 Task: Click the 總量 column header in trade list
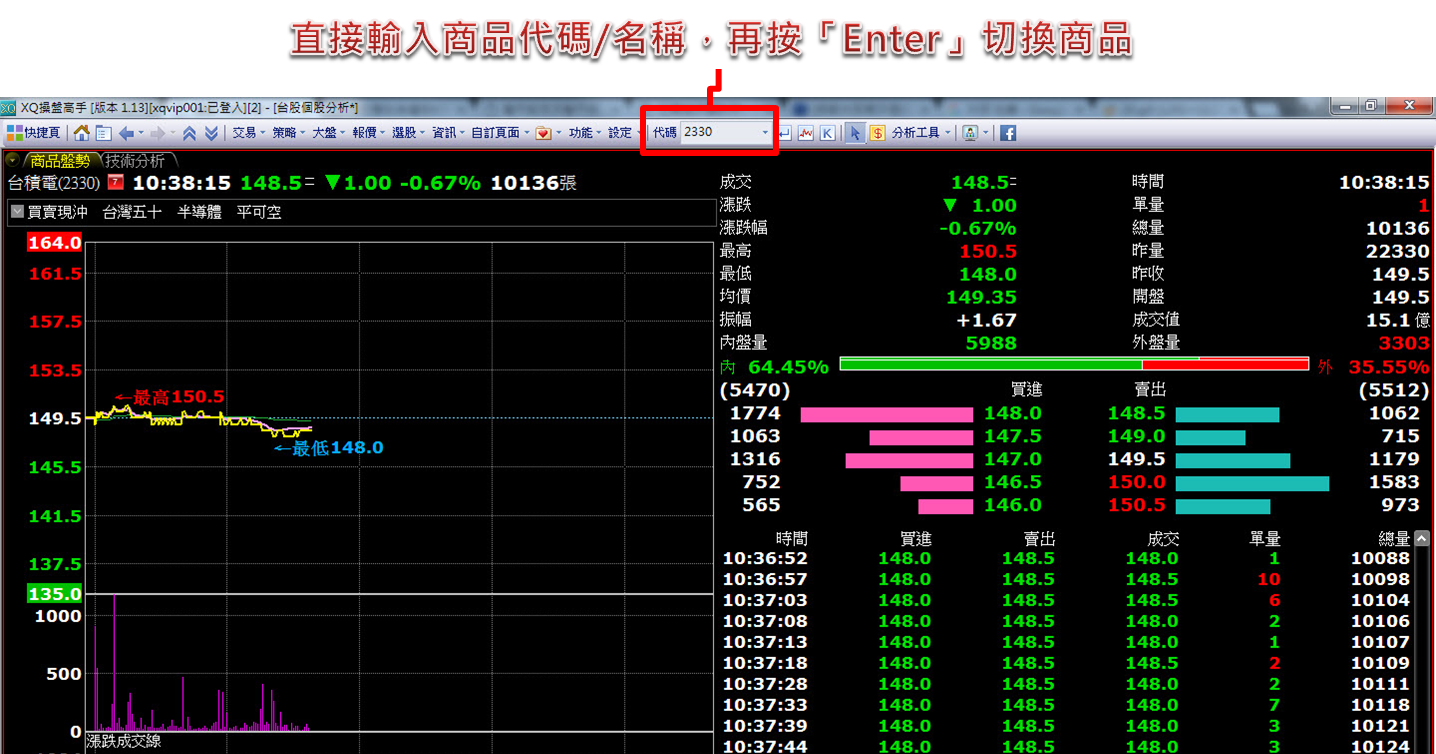click(x=1394, y=539)
